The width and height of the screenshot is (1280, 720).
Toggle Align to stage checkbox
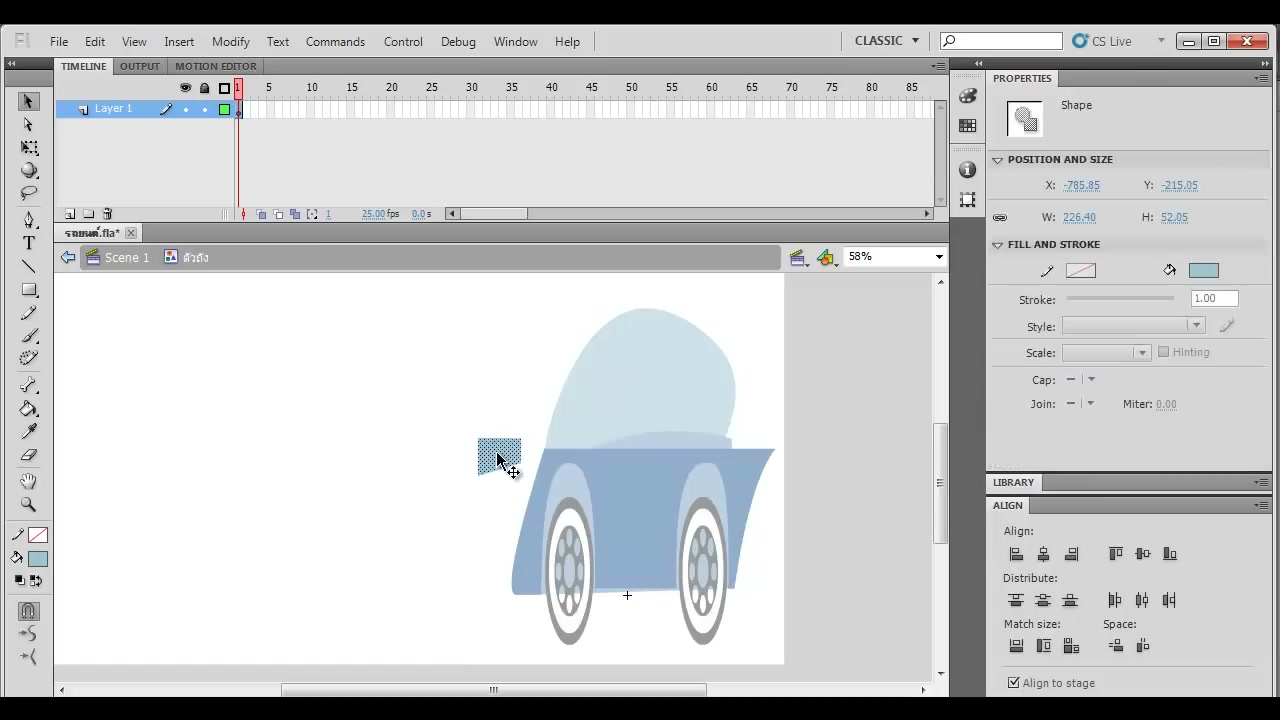1014,683
